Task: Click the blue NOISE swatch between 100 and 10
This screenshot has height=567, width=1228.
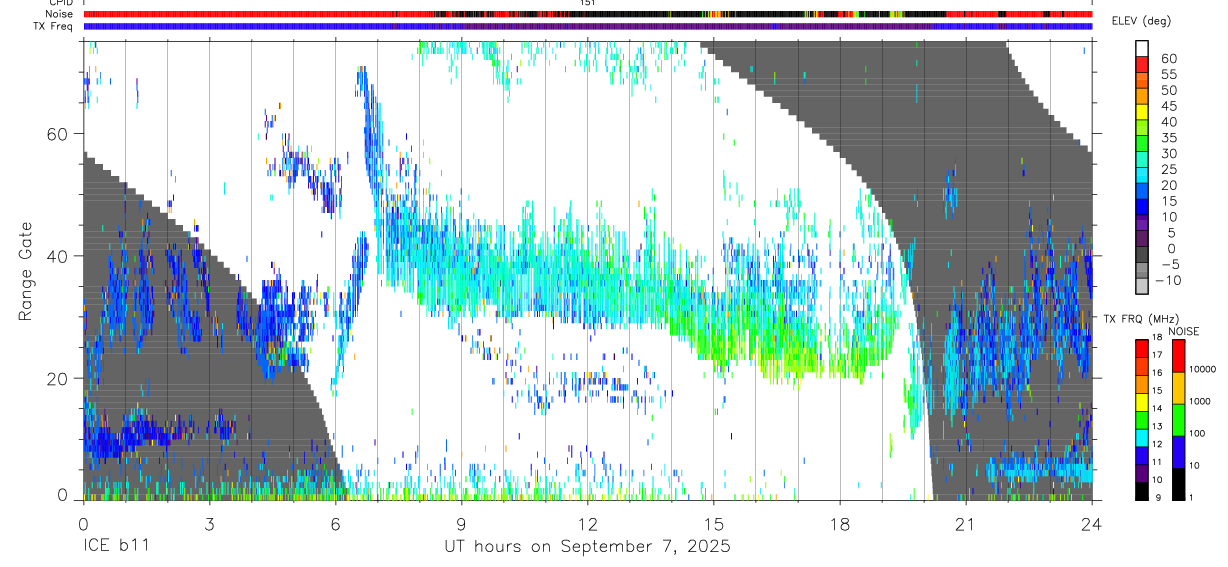Action: pos(1179,451)
